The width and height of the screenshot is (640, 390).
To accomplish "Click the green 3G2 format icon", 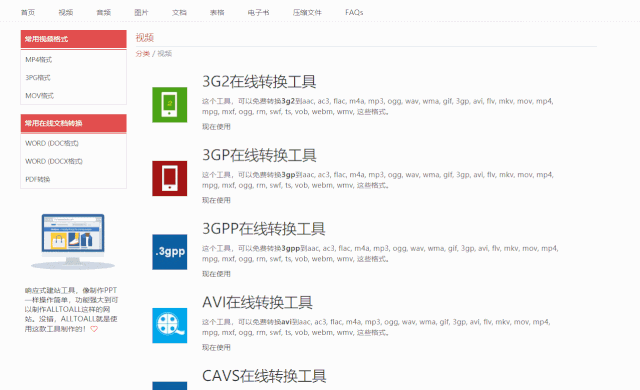I will [170, 105].
